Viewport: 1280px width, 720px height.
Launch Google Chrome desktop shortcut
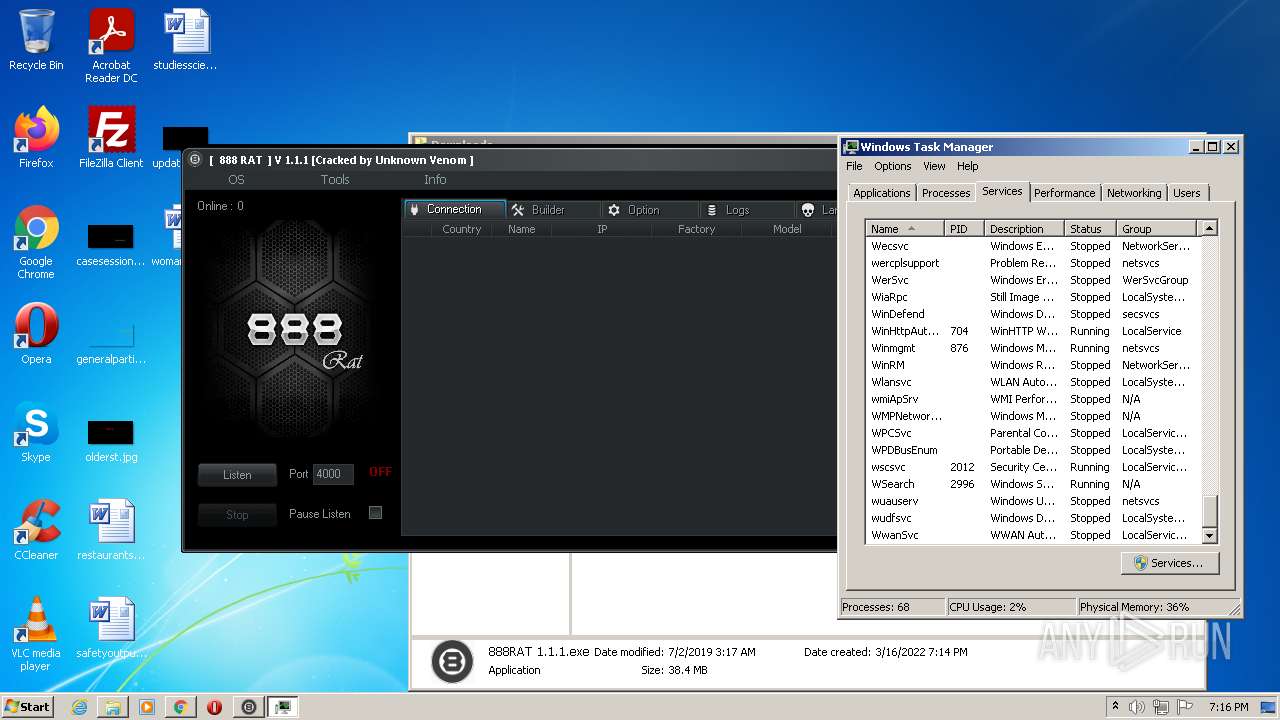click(36, 242)
